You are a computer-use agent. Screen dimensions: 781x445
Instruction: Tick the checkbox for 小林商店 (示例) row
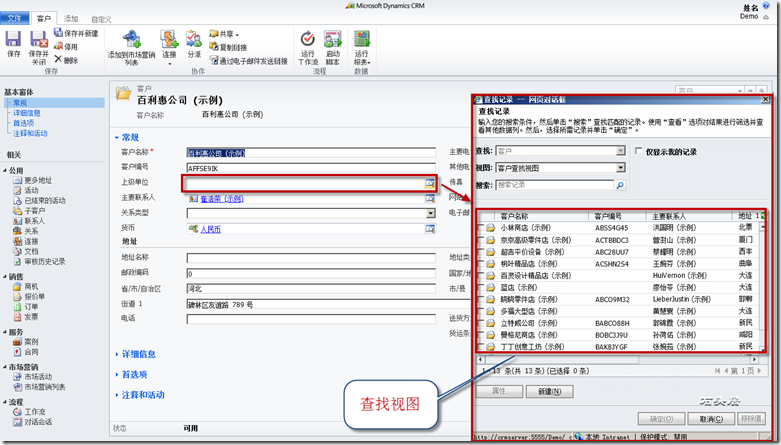(481, 228)
